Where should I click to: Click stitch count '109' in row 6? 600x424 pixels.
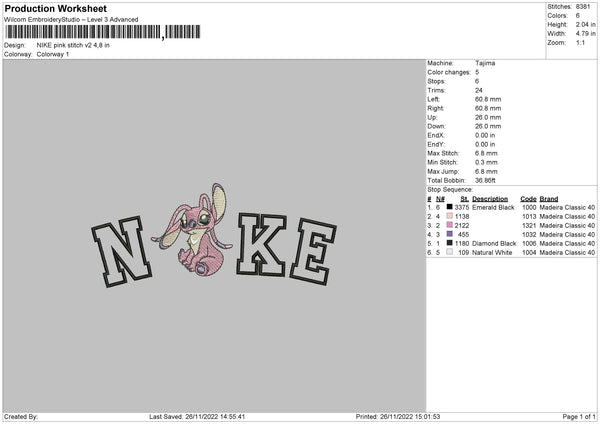(463, 253)
